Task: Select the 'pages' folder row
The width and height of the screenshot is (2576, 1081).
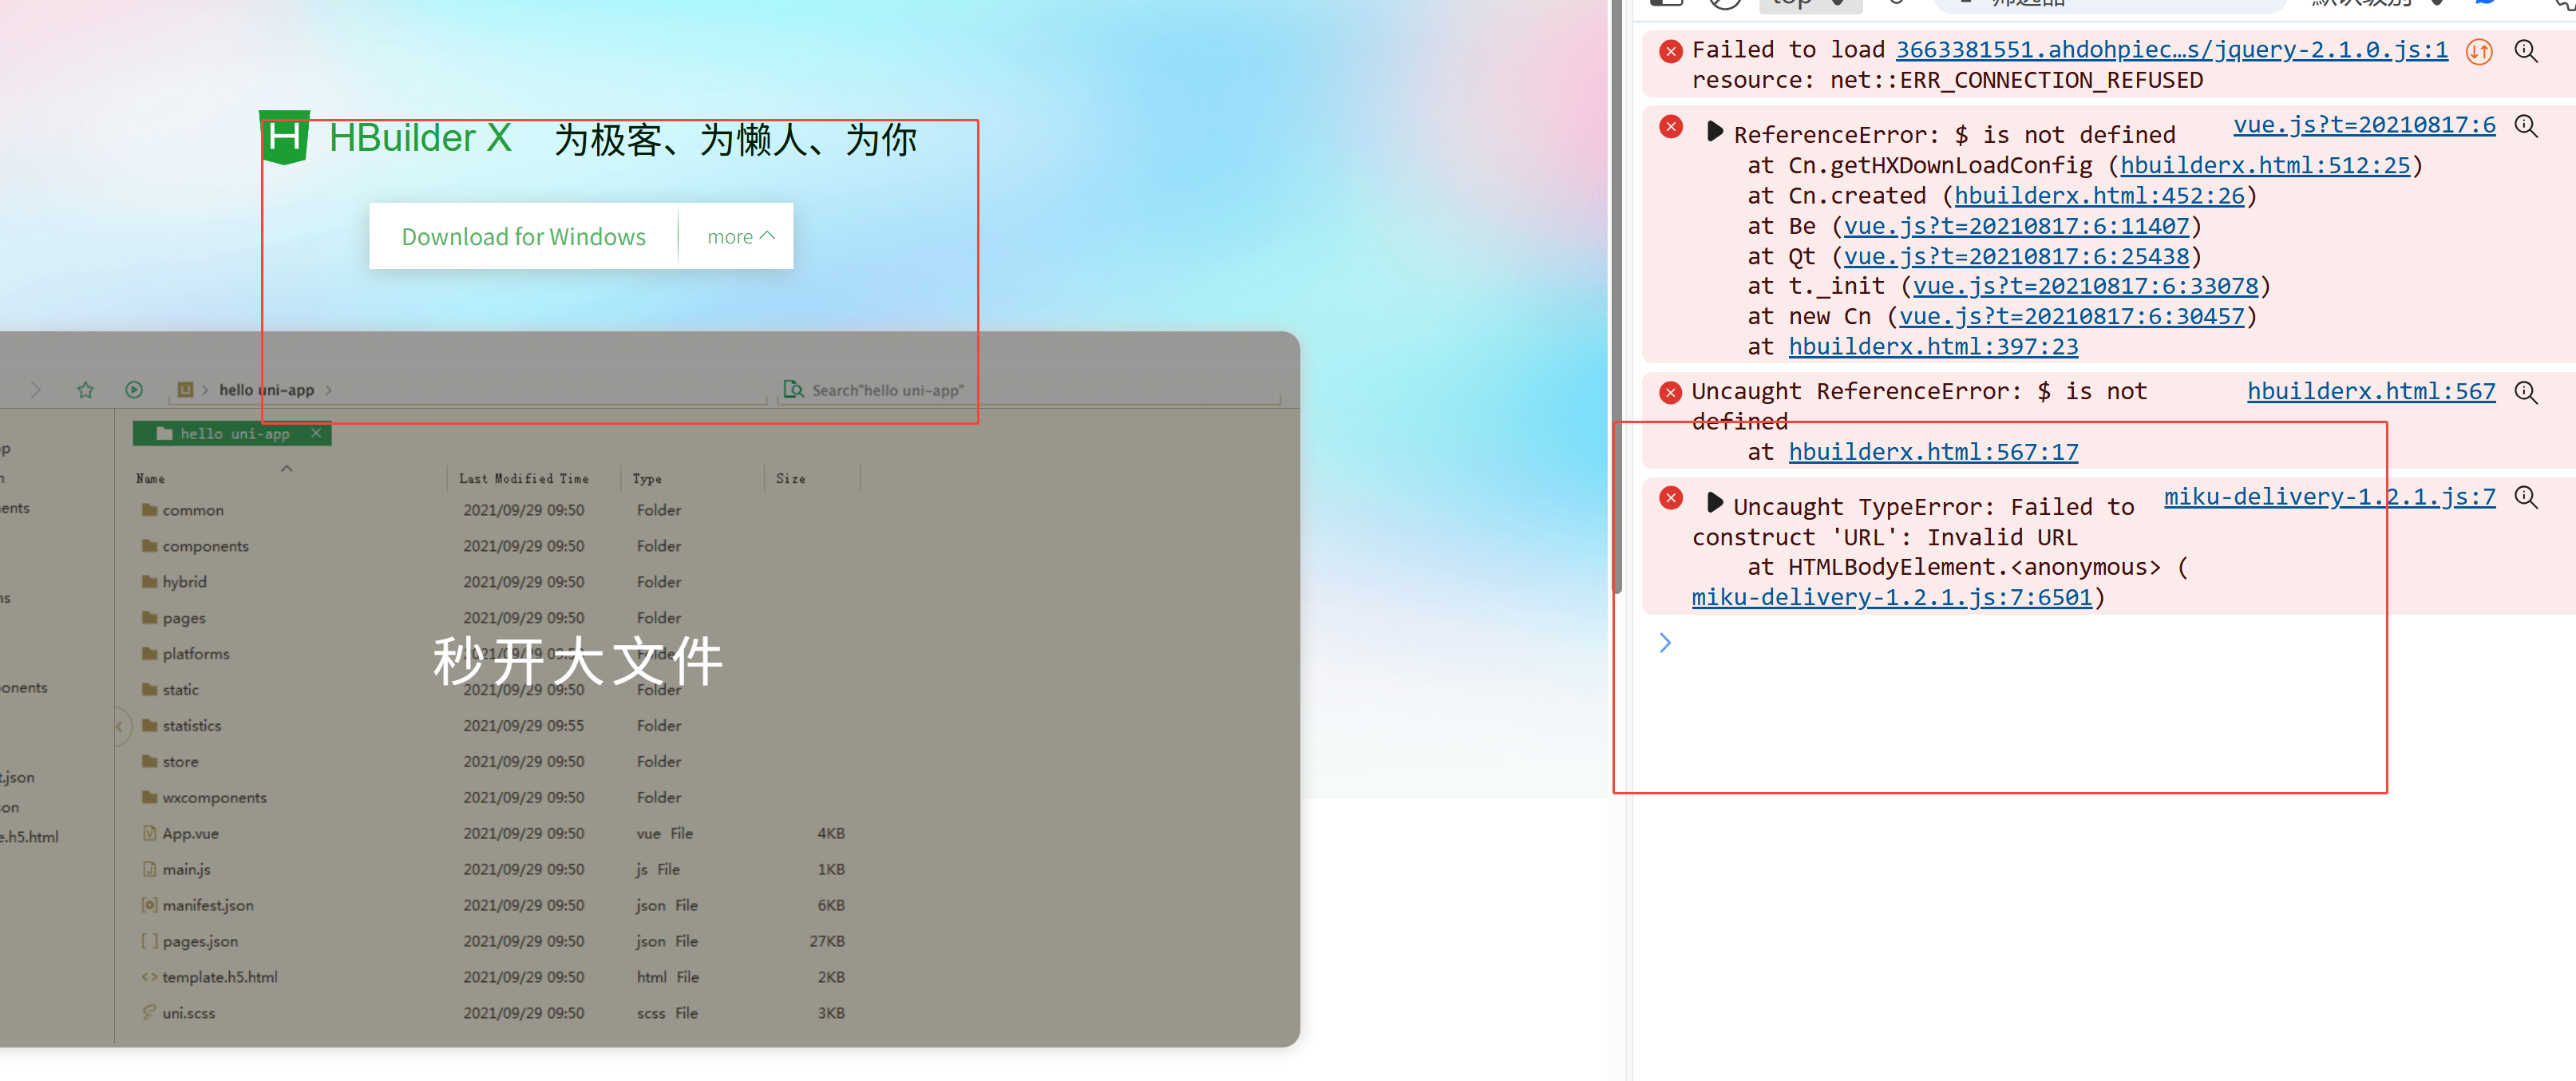Action: tap(495, 618)
